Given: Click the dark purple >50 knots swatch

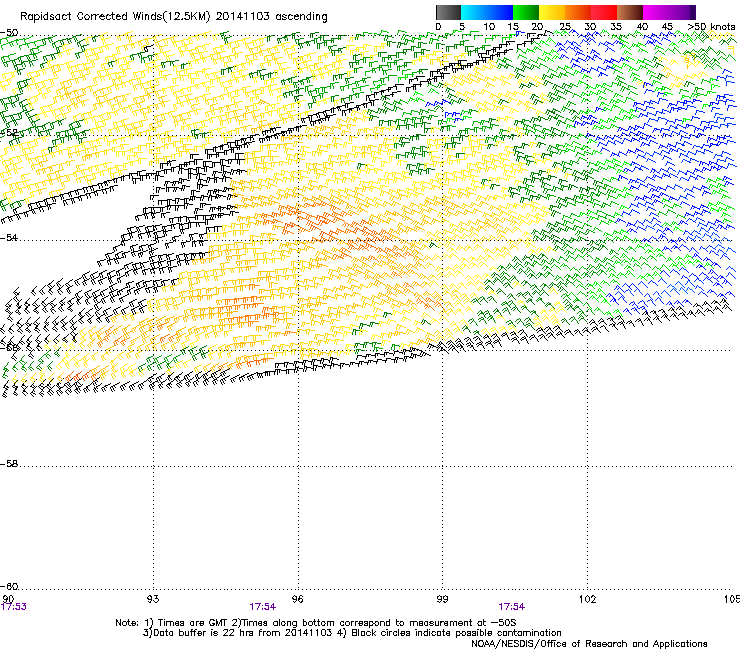Looking at the screenshot, I should pos(693,12).
